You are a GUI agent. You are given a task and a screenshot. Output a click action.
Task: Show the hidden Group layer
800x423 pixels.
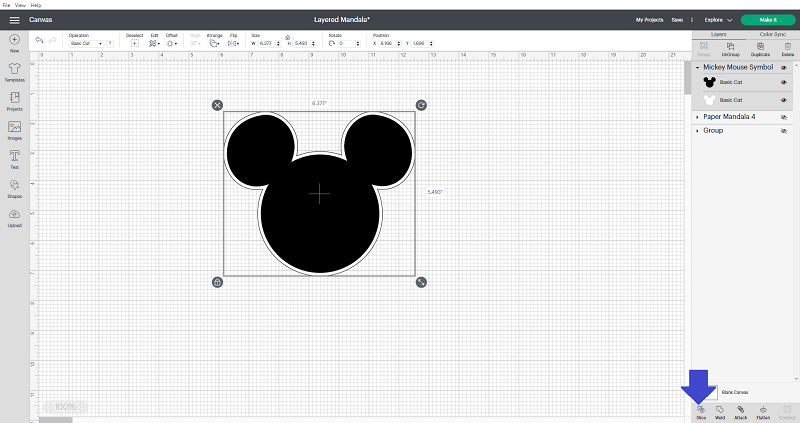point(784,131)
